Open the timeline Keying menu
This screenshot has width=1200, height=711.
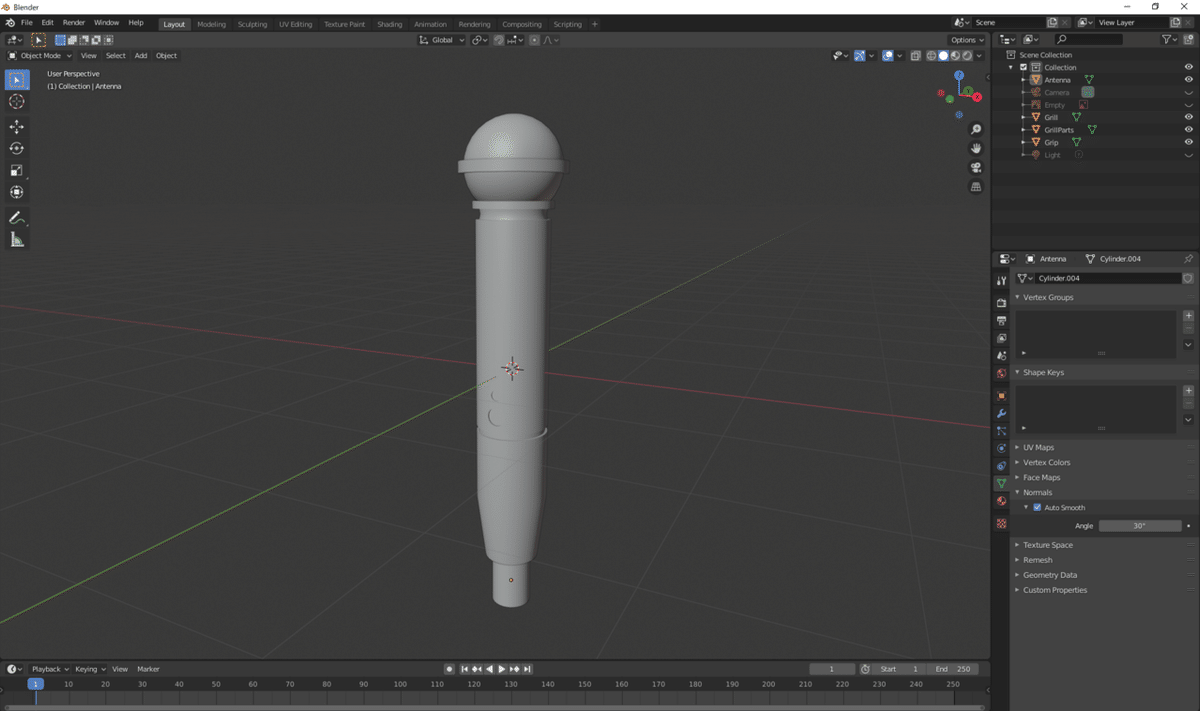pos(90,669)
